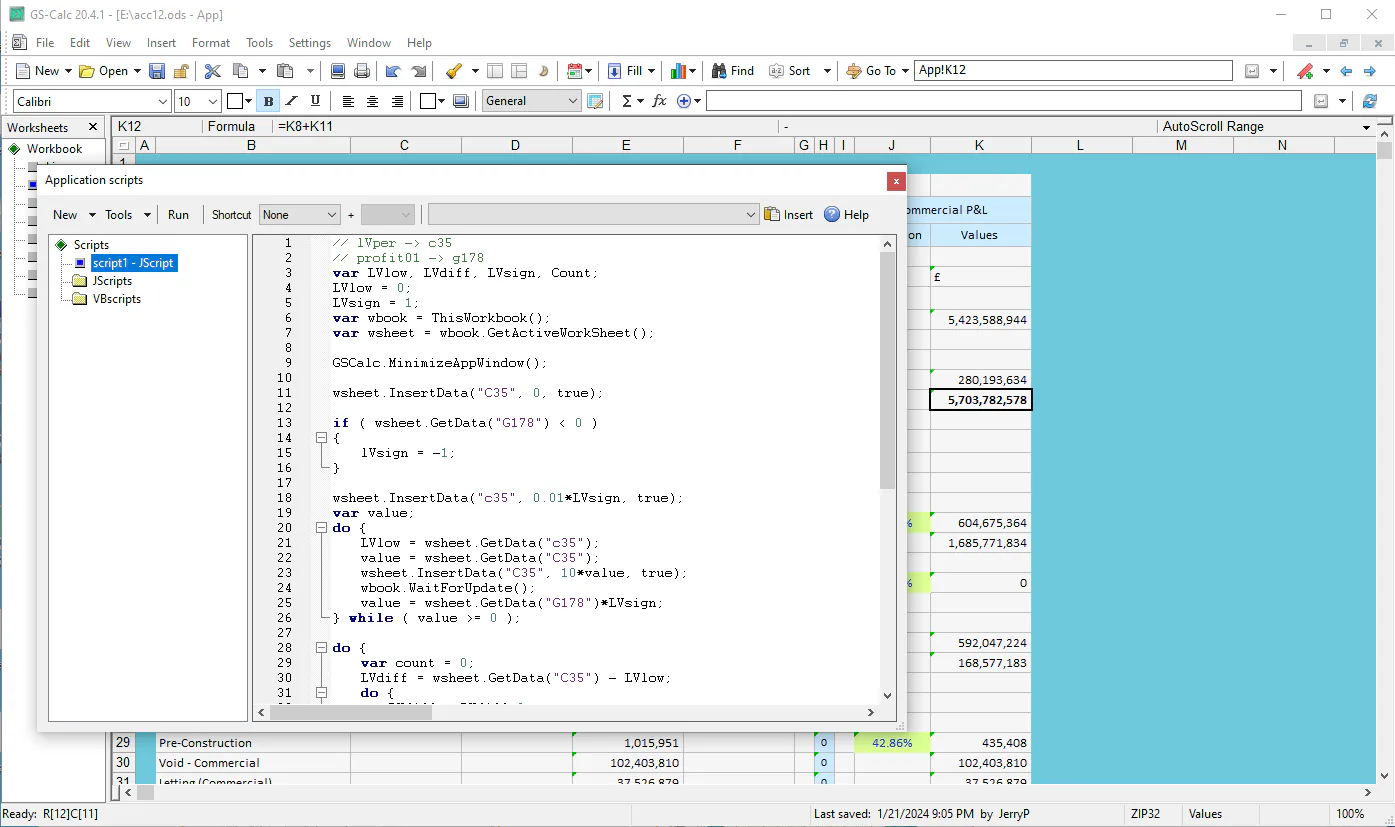Click the Cut scissors icon
The width and height of the screenshot is (1395, 827).
tap(212, 71)
